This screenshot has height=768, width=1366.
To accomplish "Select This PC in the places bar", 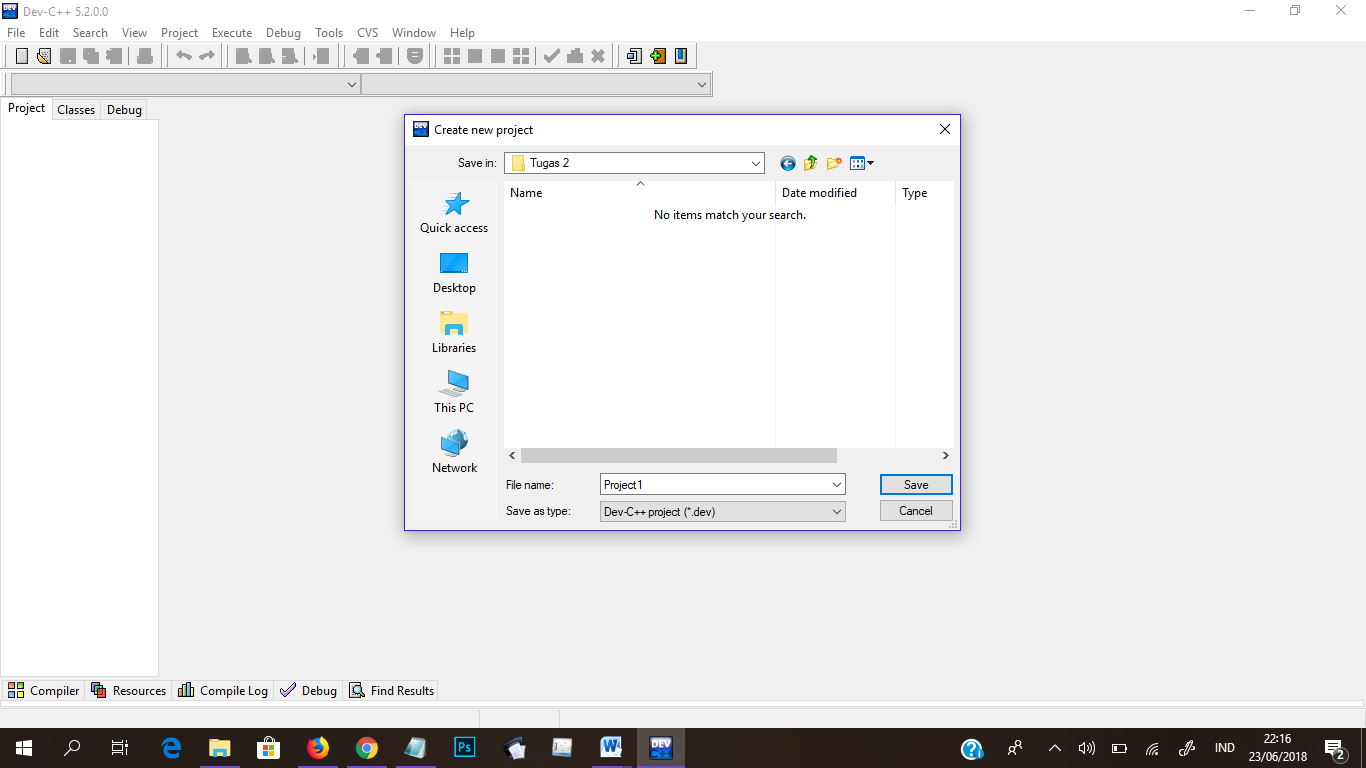I will point(454,393).
